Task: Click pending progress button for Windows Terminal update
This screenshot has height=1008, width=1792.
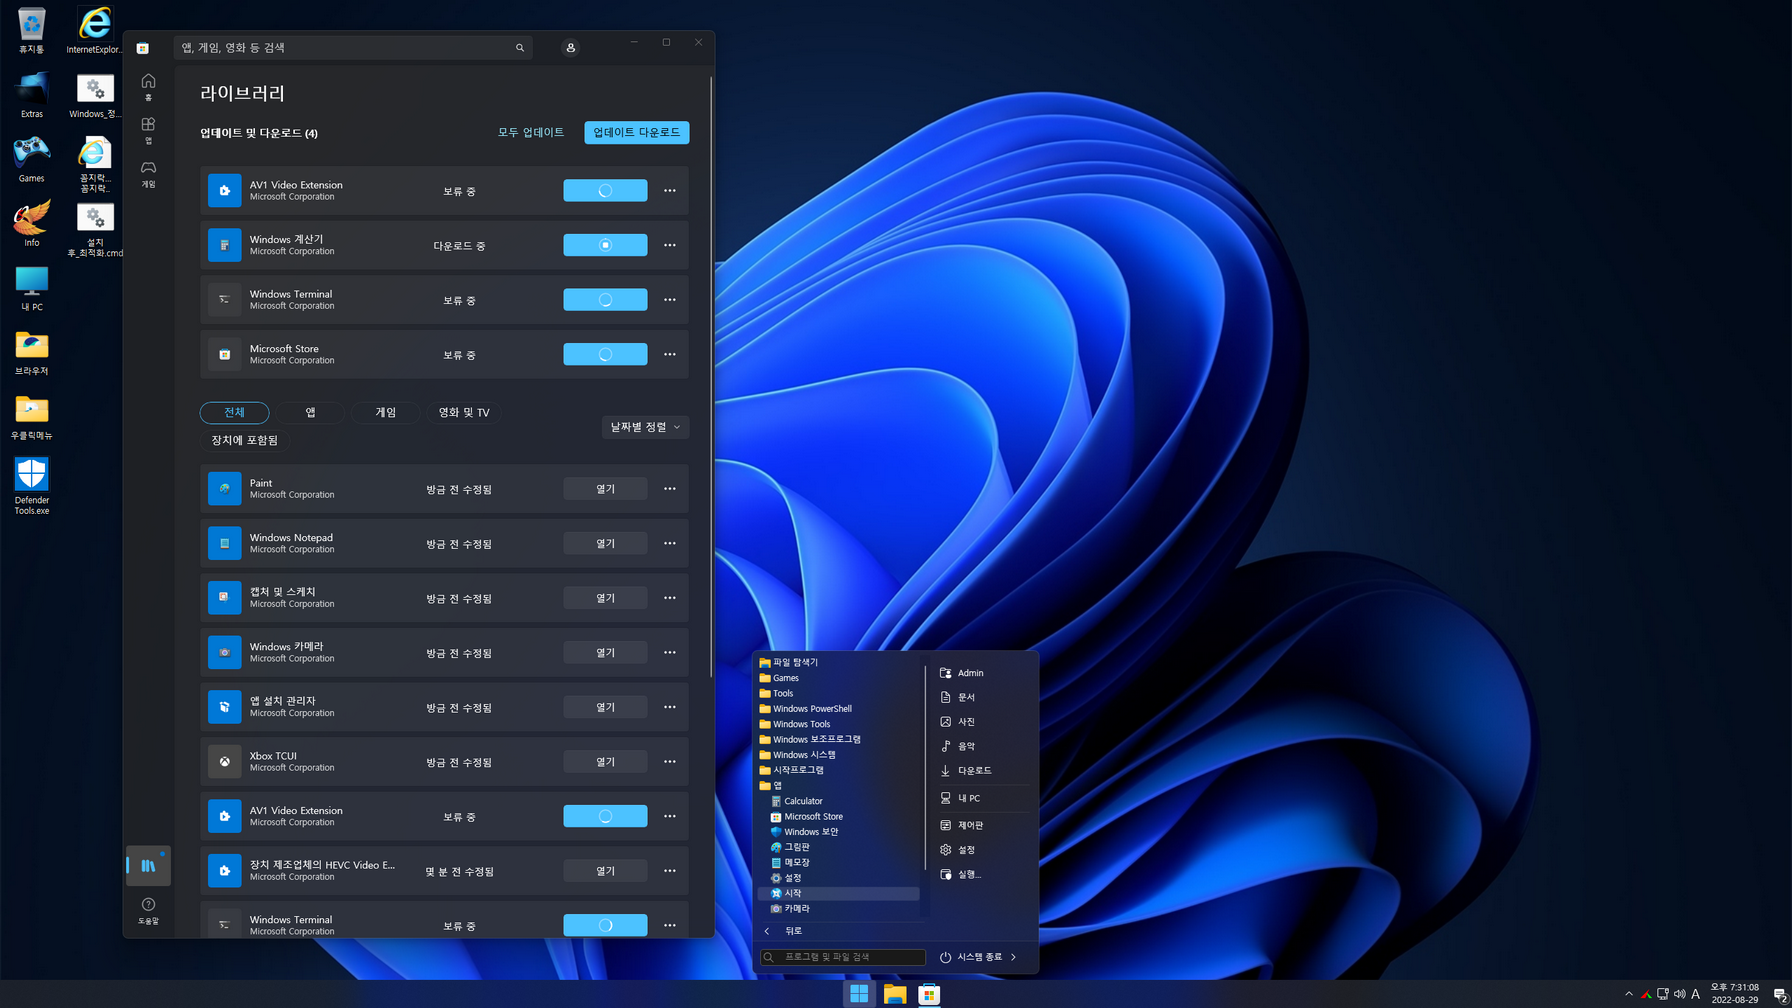Action: [605, 300]
